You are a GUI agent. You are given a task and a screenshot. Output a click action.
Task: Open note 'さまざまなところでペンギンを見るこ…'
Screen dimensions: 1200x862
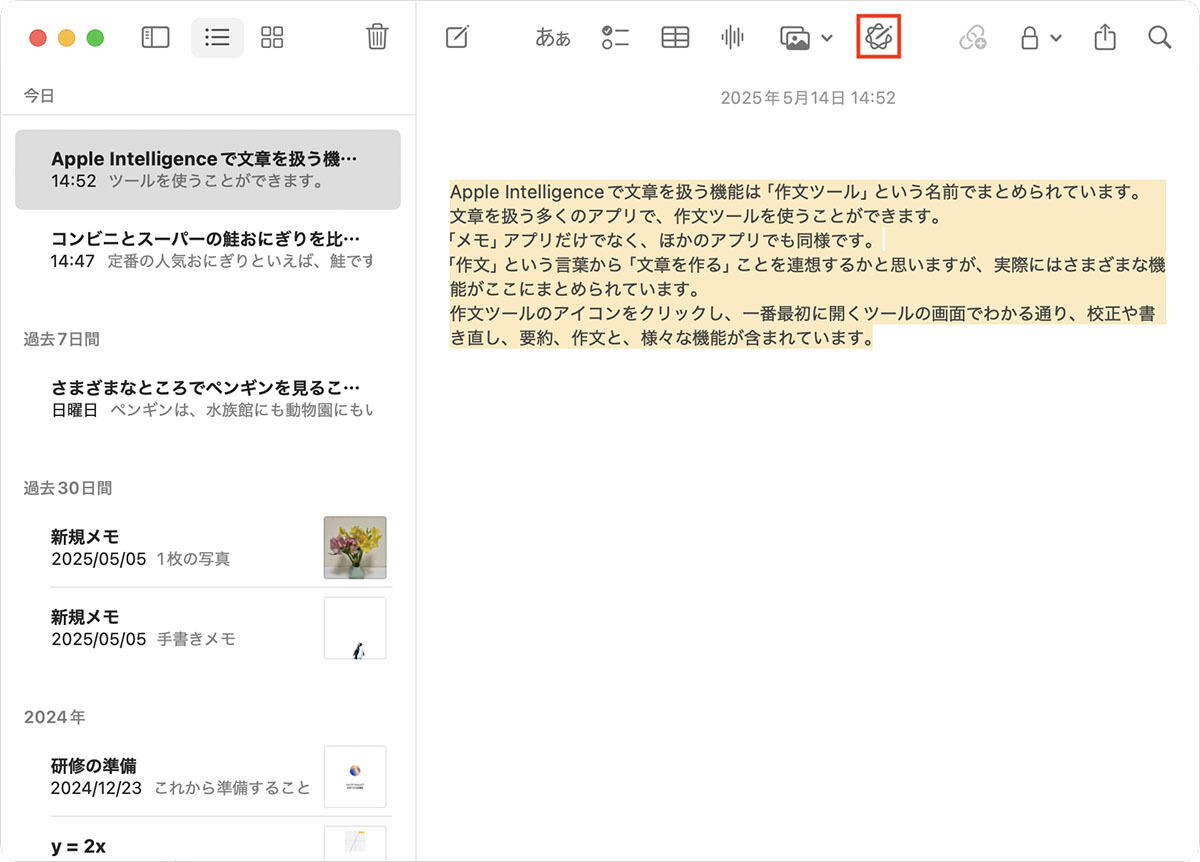click(208, 398)
